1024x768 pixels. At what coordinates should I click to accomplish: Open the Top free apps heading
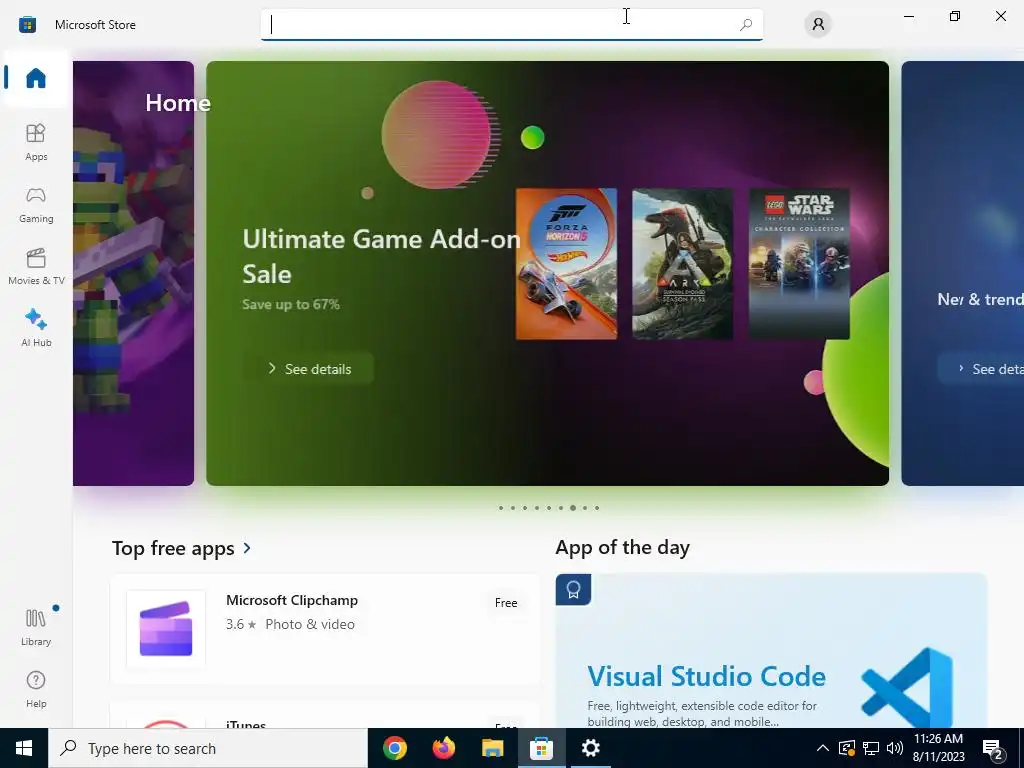pyautogui.click(x=173, y=548)
